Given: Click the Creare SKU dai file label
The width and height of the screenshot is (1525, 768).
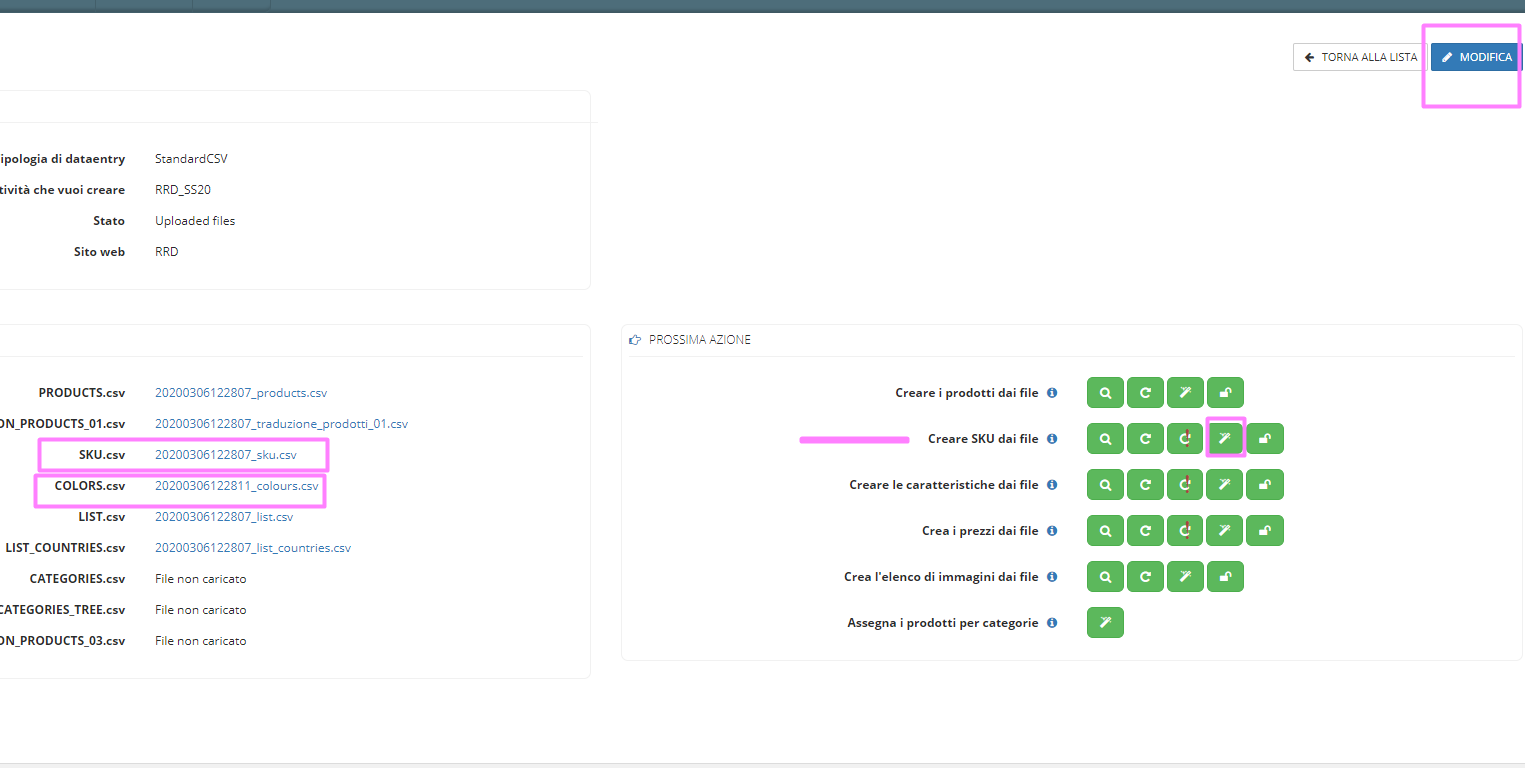Looking at the screenshot, I should point(983,439).
